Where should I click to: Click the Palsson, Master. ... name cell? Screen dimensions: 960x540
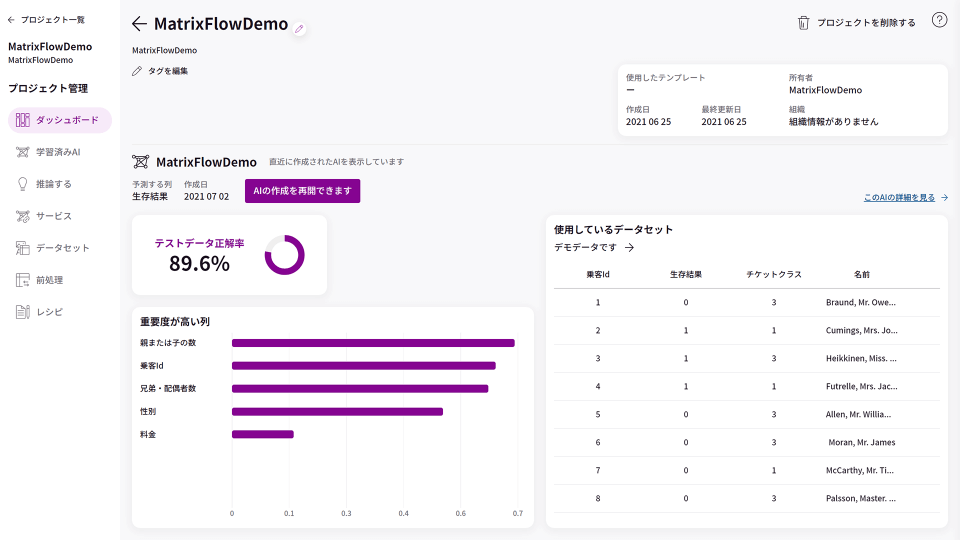click(x=861, y=498)
